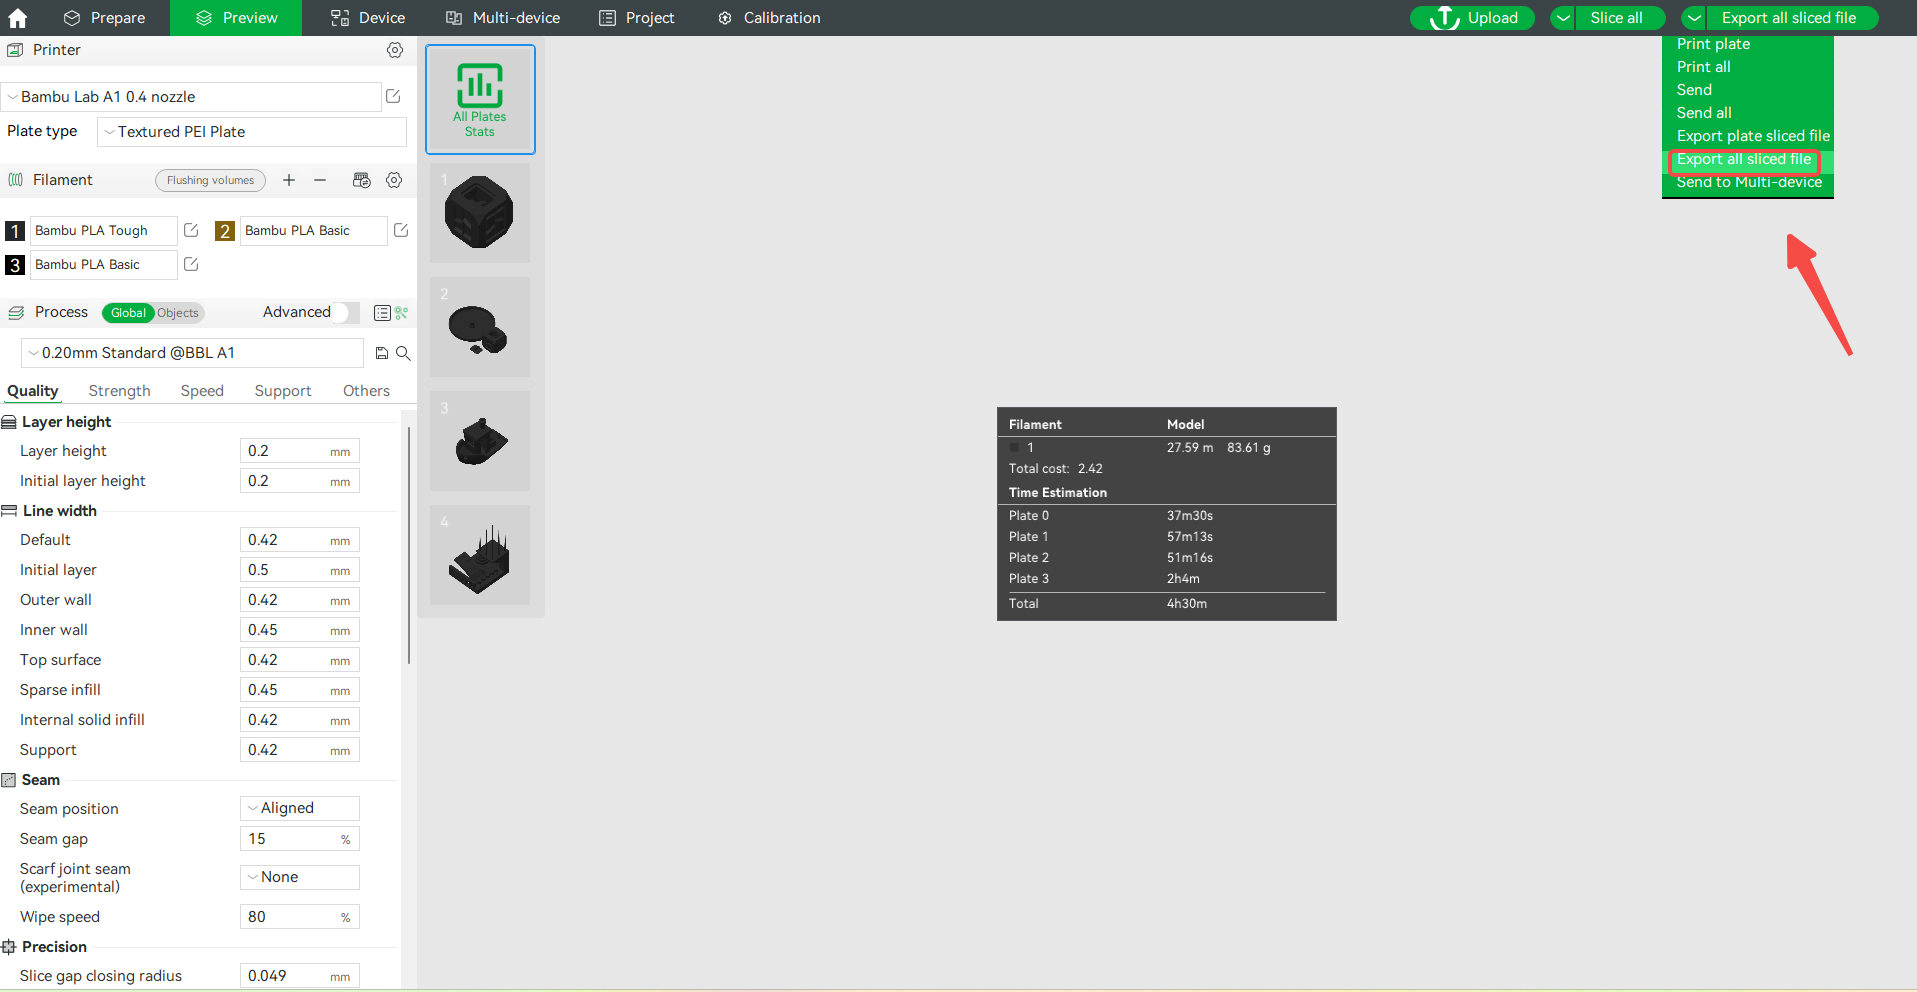This screenshot has height=992, width=1917.
Task: Open filament settings gear icon
Action: point(394,180)
